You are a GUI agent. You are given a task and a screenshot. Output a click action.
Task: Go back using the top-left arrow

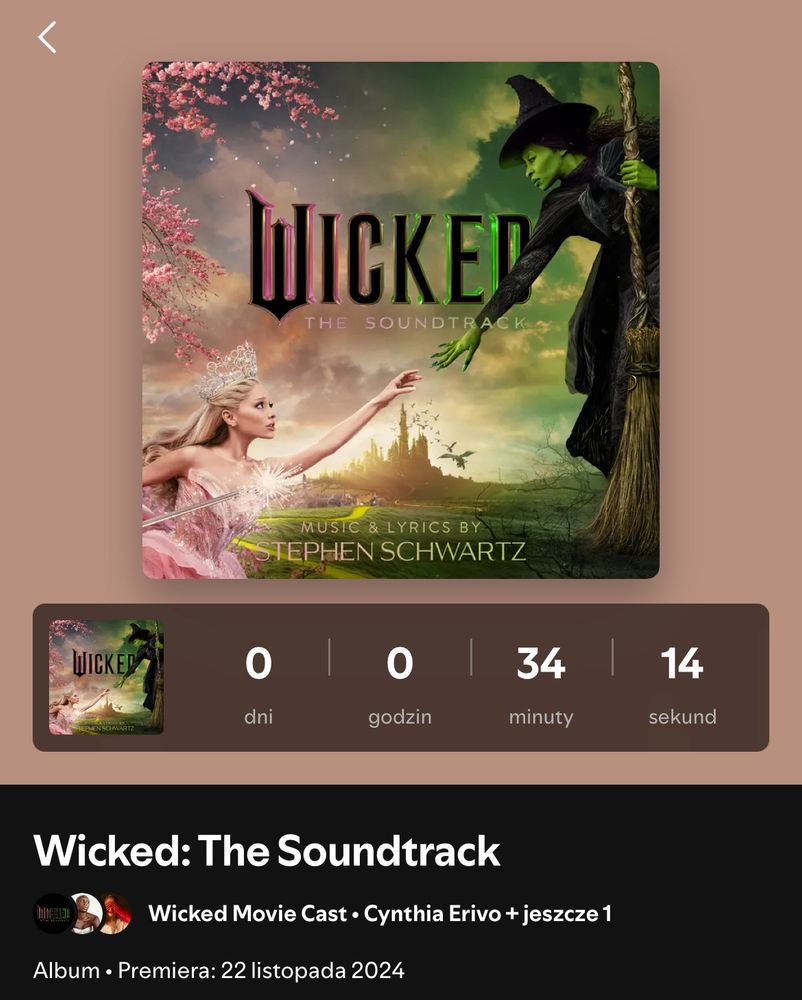tap(47, 37)
